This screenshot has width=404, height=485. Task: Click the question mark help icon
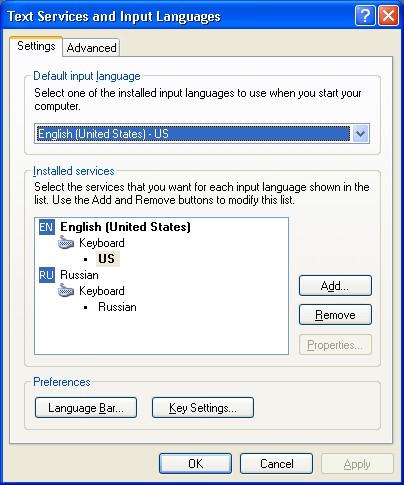pos(365,16)
